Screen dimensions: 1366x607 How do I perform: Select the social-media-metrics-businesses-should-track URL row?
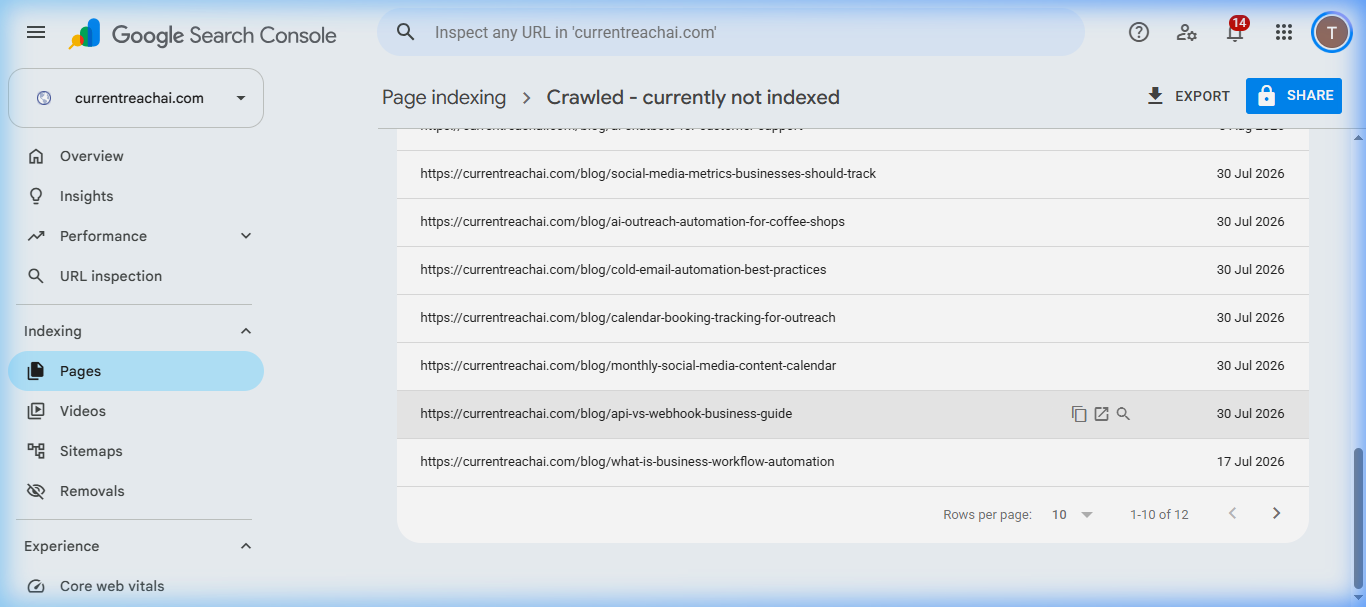(853, 174)
